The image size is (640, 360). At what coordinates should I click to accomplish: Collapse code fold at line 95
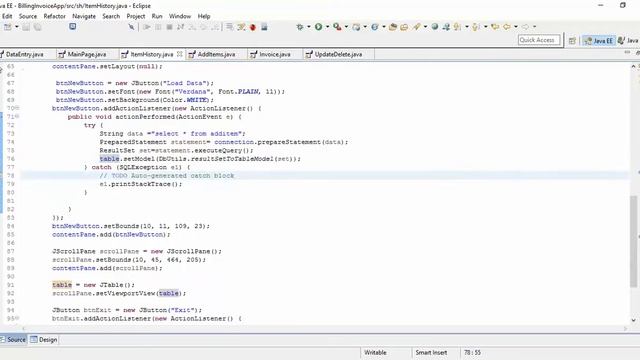point(18,318)
